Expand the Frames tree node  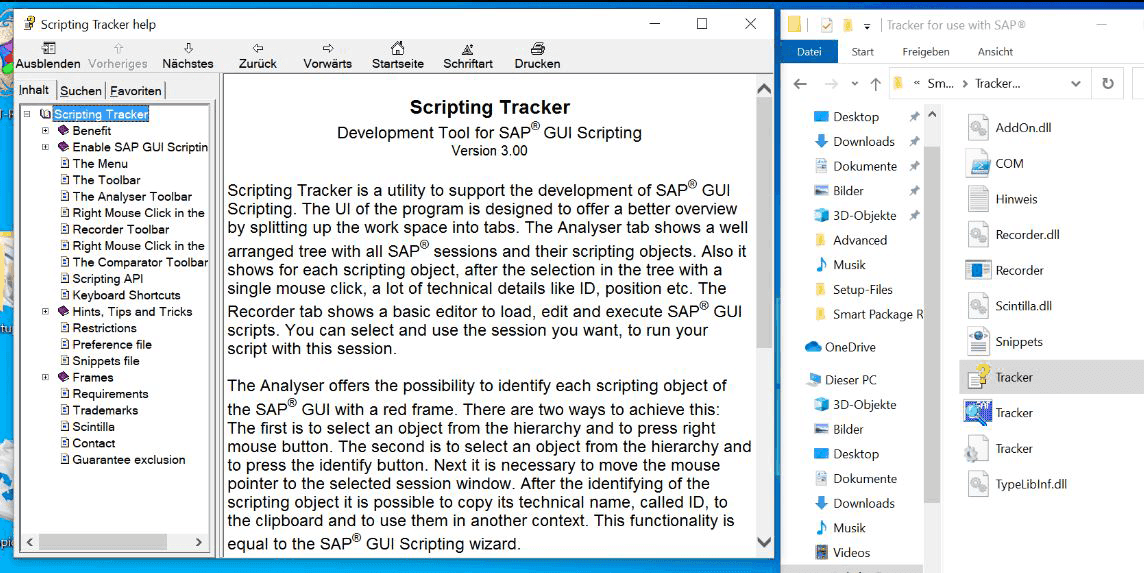tap(45, 377)
